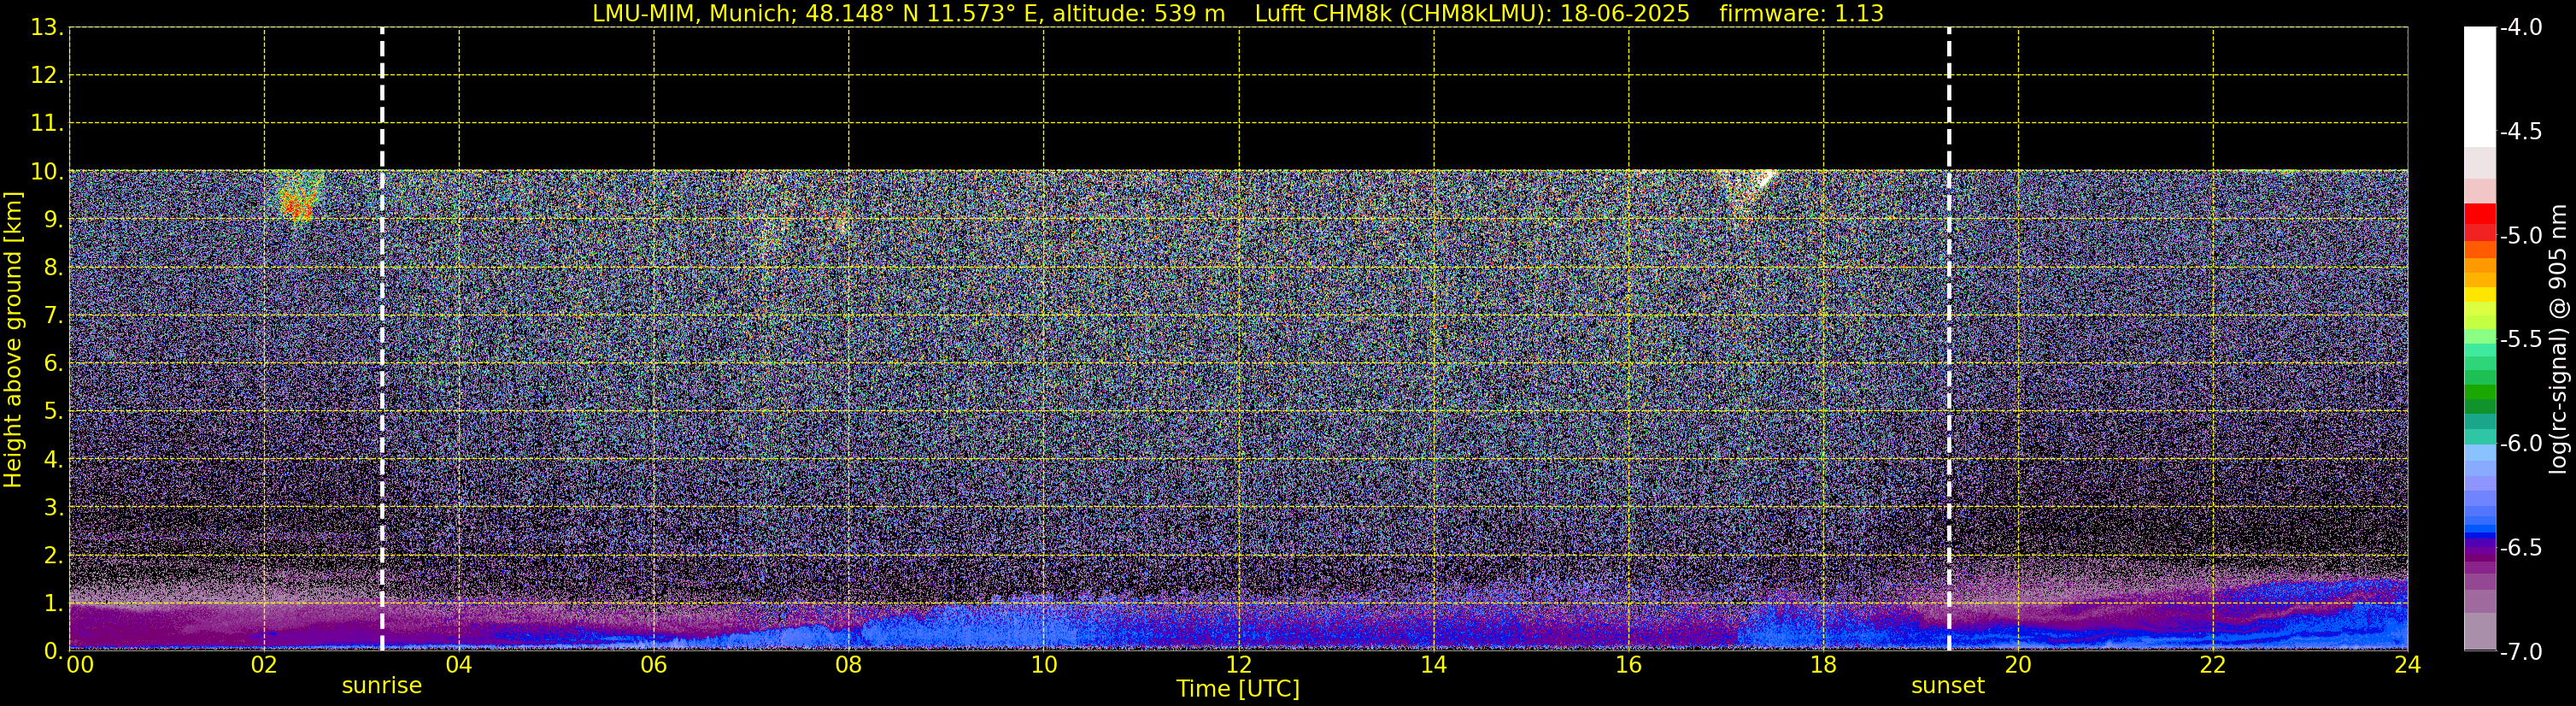Viewport: 2576px width, 706px height.
Task: Click time axis tick label 24
Action: click(2408, 665)
